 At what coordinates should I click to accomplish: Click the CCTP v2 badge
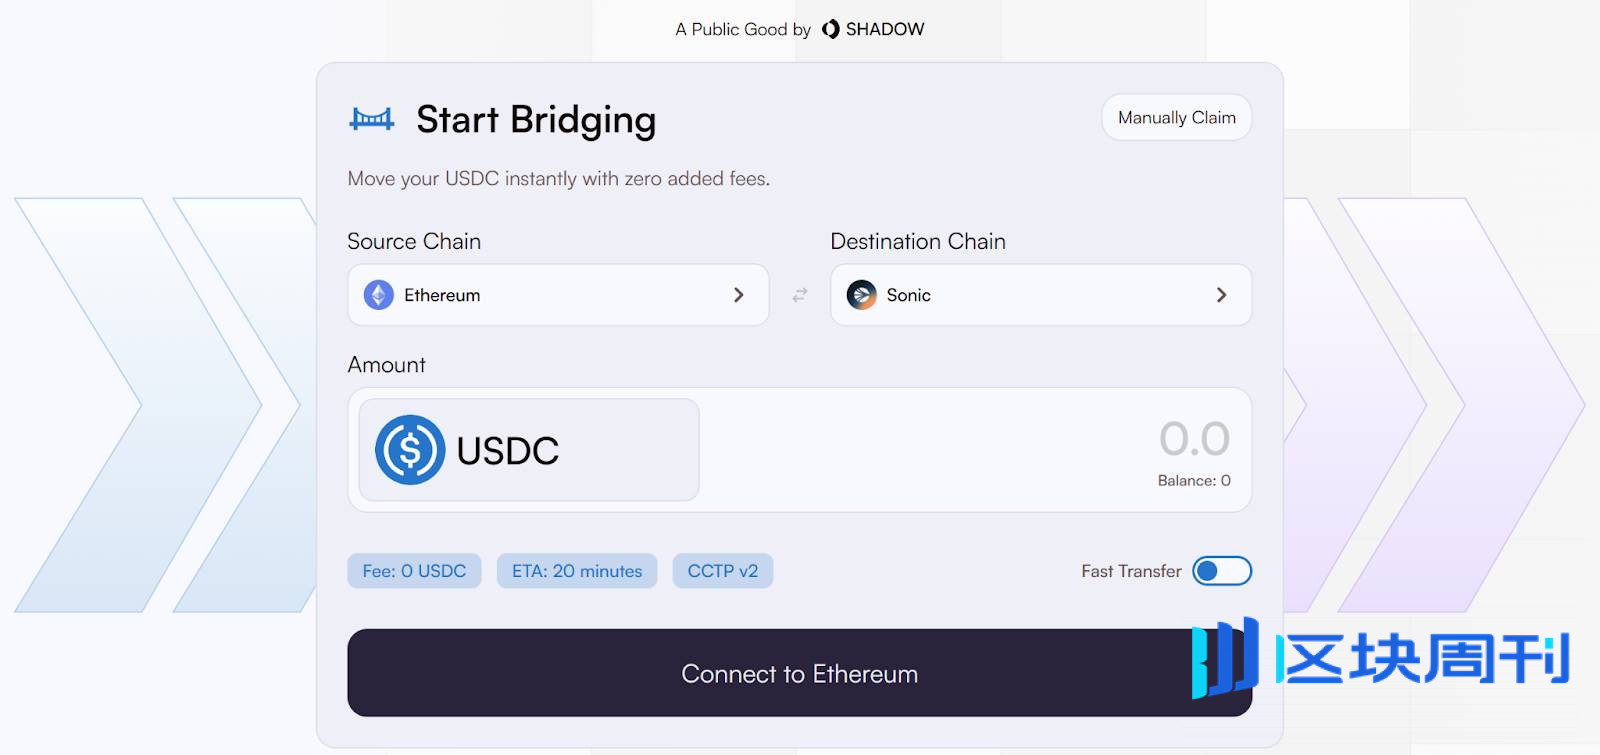pyautogui.click(x=722, y=571)
